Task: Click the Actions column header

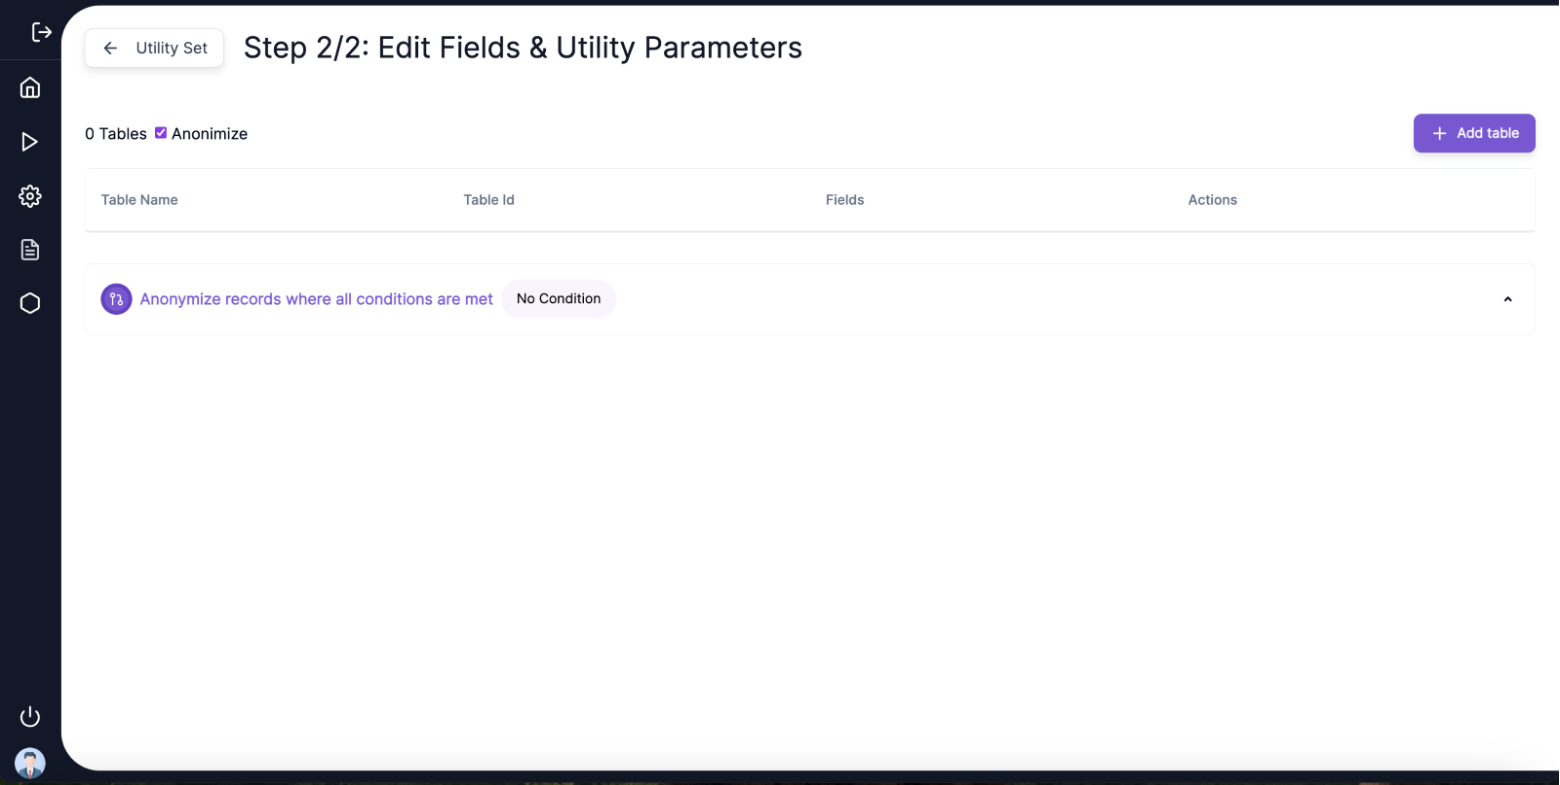Action: pos(1212,200)
